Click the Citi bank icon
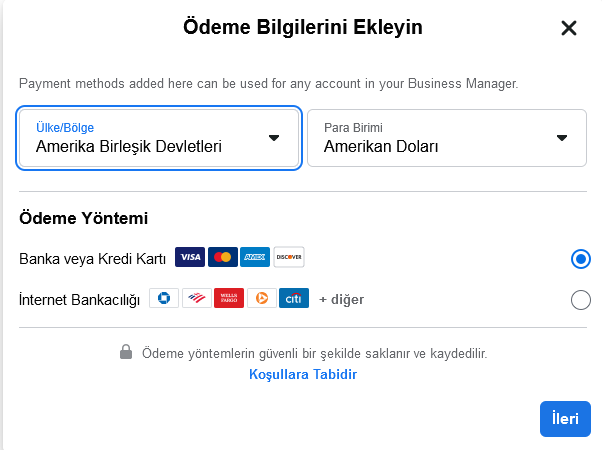Screen dimensions: 602x450 (x=294, y=298)
